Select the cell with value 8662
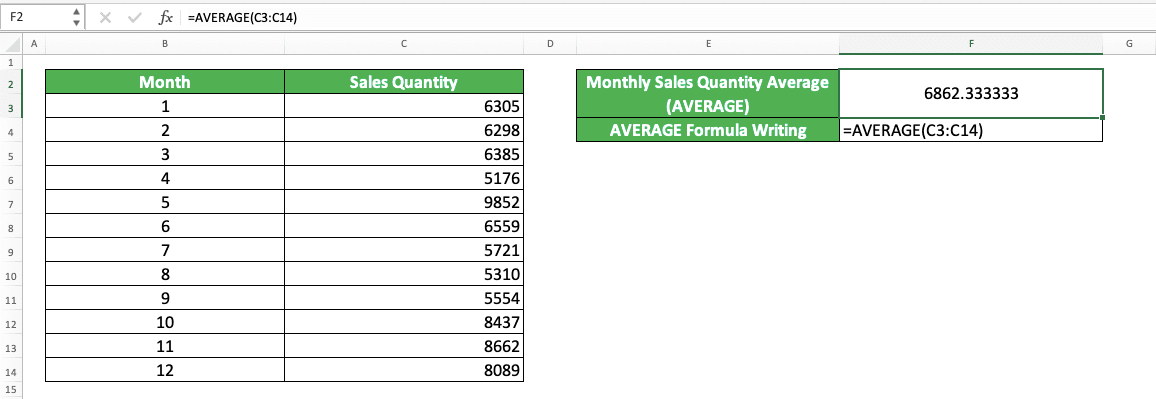The width and height of the screenshot is (1156, 399). [x=404, y=346]
